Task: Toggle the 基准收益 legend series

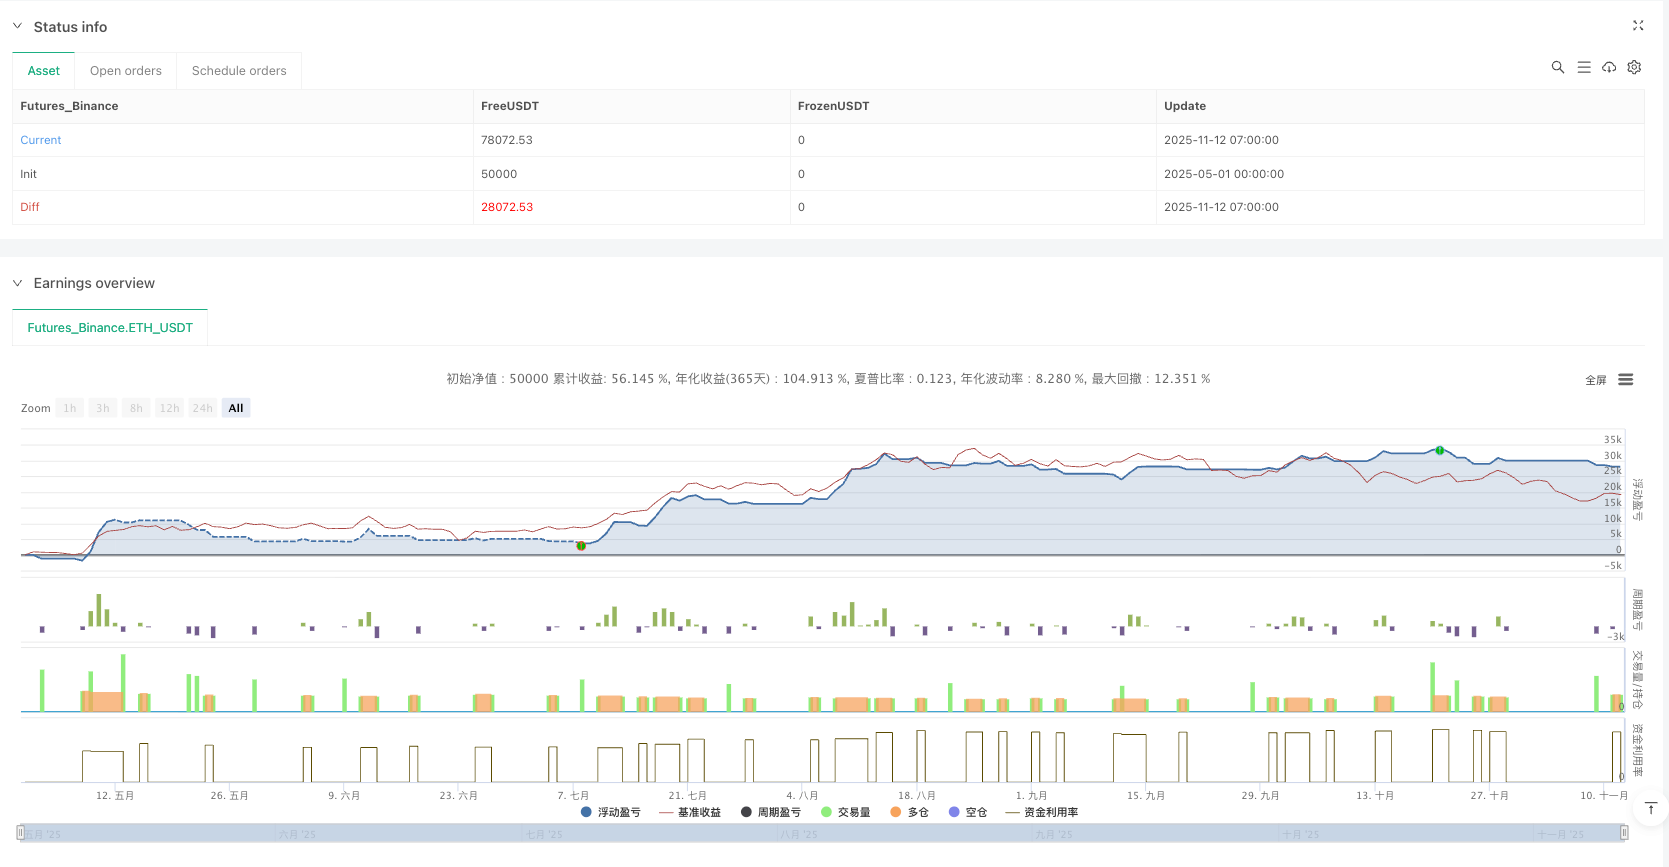Action: 690,812
